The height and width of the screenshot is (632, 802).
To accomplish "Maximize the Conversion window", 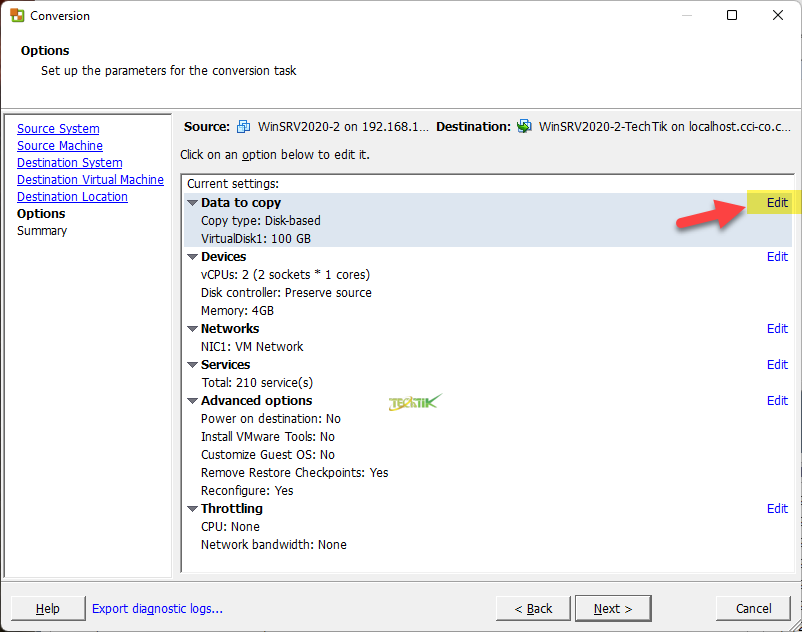I will click(x=732, y=15).
